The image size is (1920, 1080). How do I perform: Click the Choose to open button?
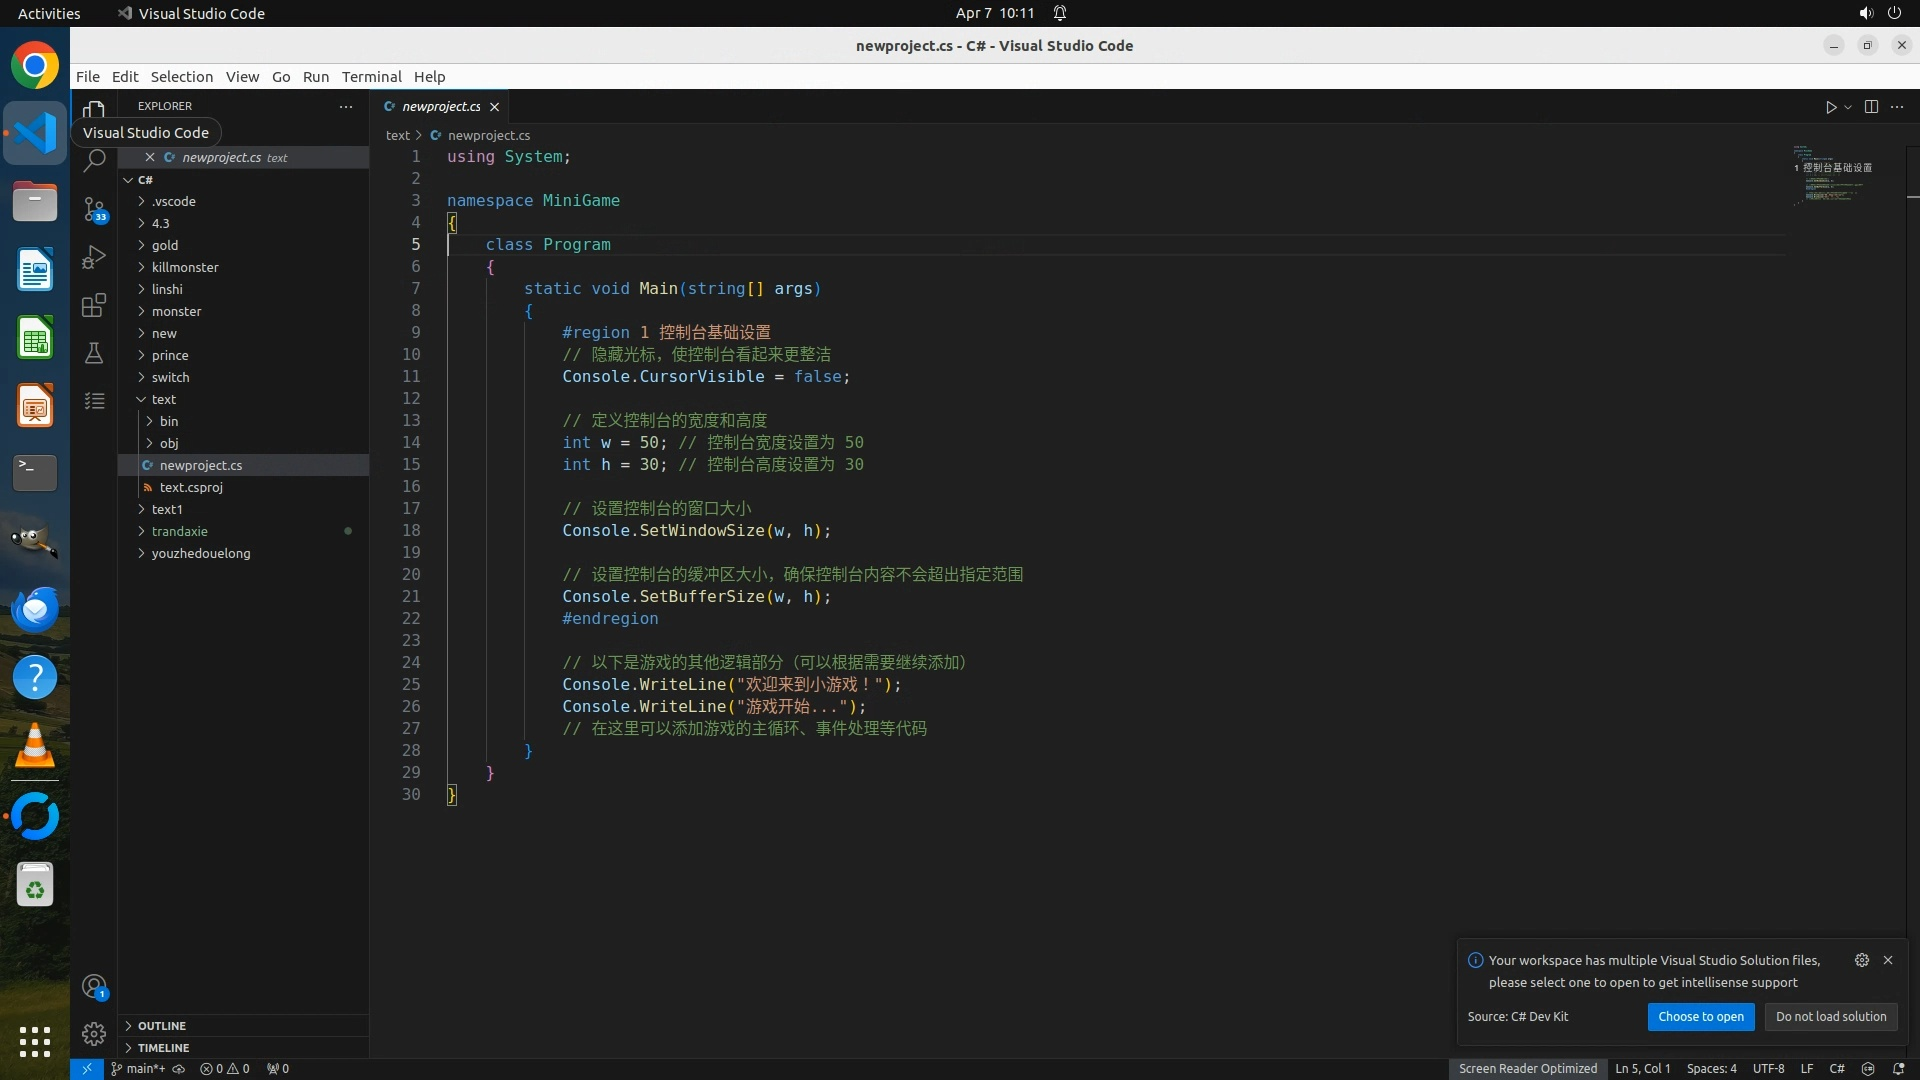1700,1017
